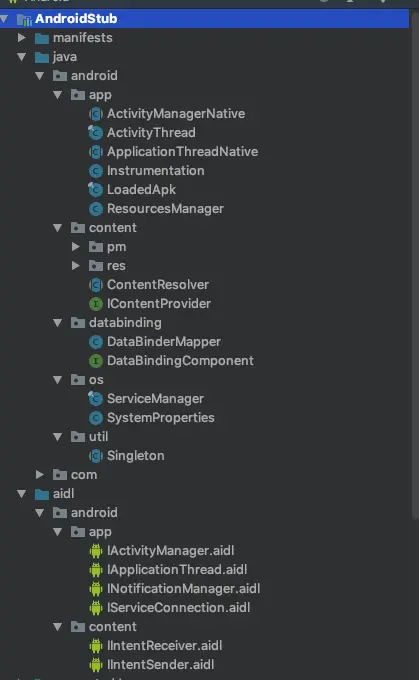Screen dimensions: 419x680
Task: Click the DataBindingComponent interface icon
Action: coord(95,361)
